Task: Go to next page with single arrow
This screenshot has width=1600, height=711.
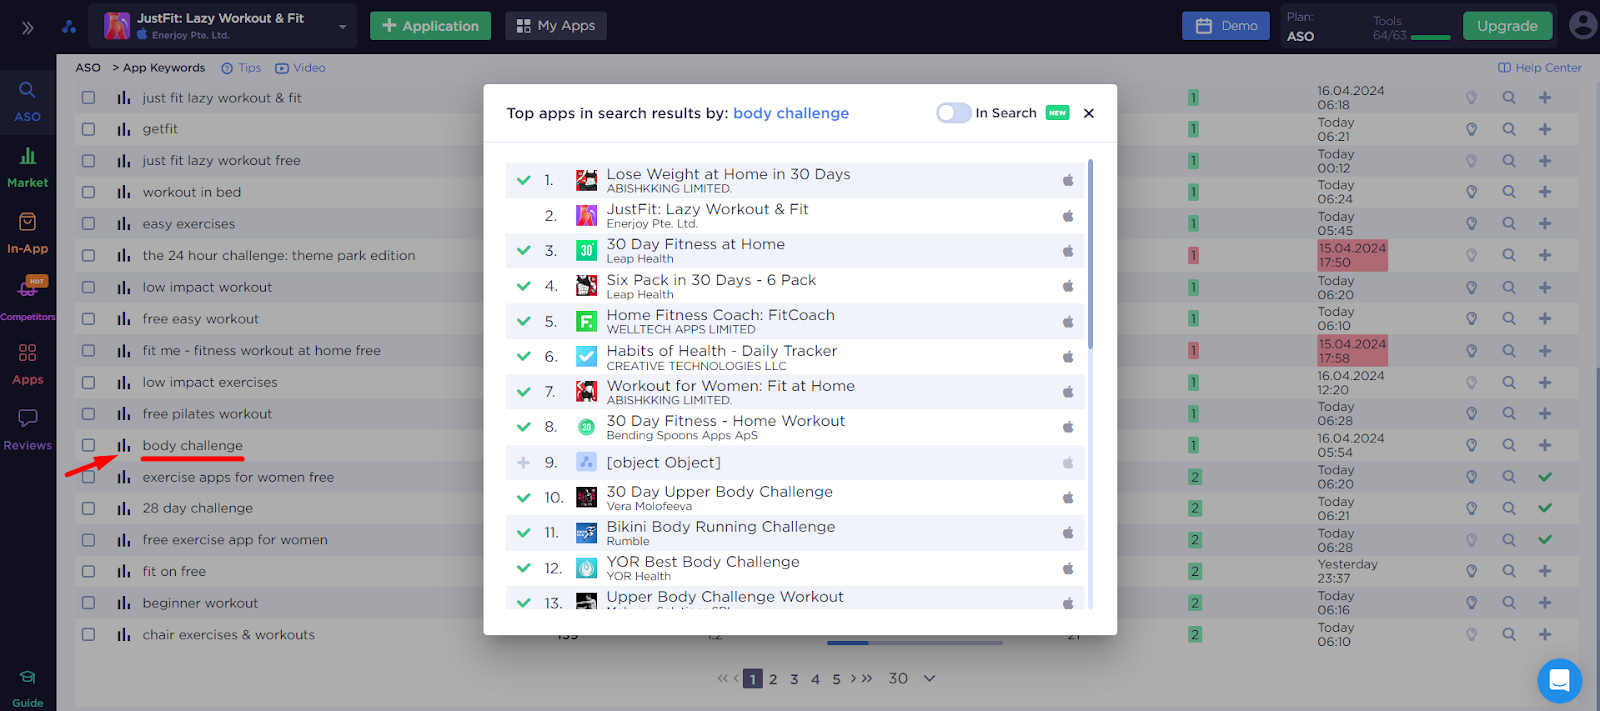Action: [x=853, y=678]
